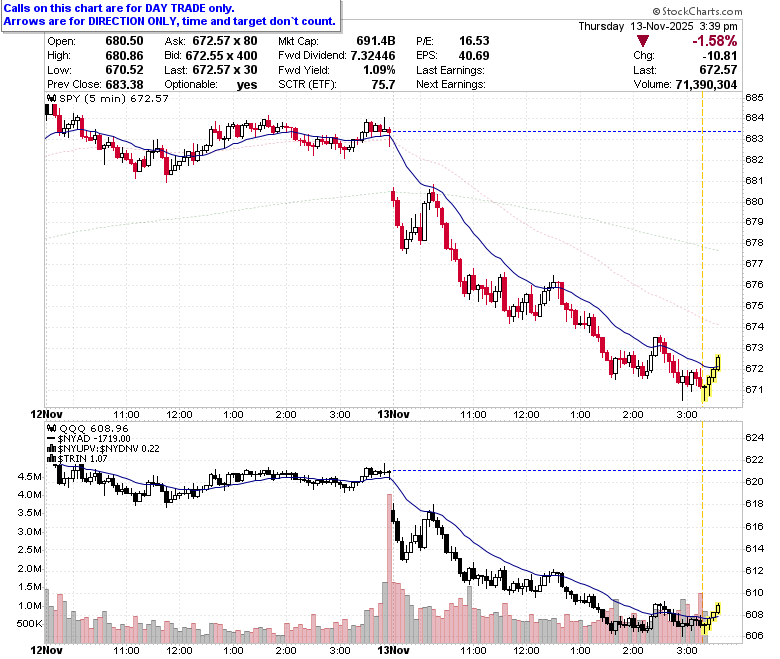
Task: Click the Fwd Dividend value 7.32446
Action: pos(373,56)
